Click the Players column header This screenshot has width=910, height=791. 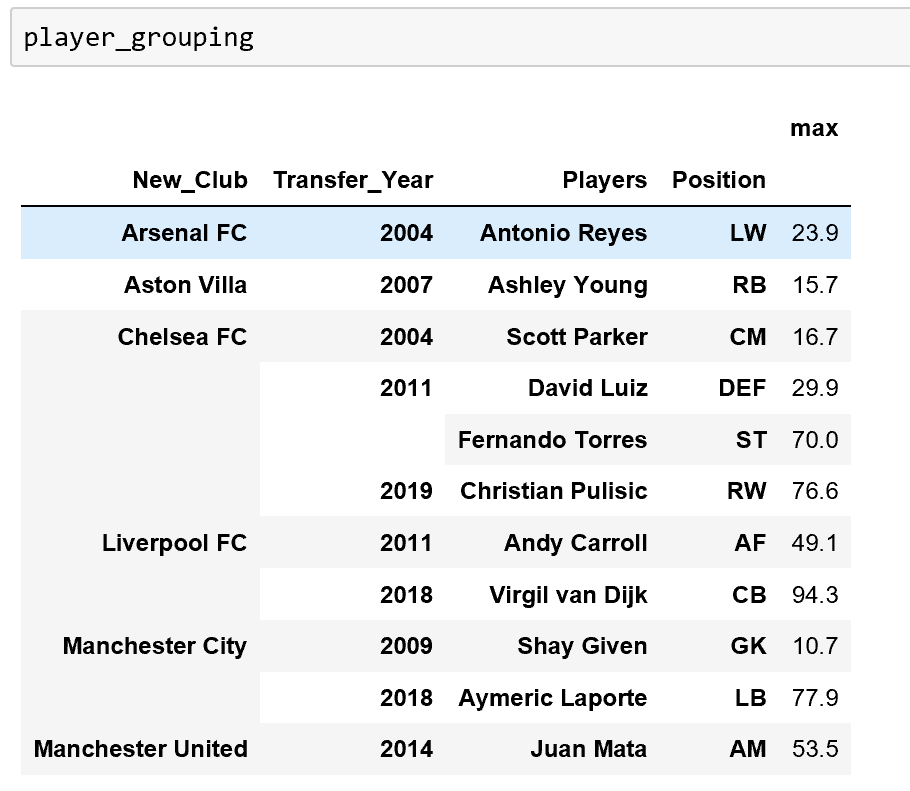pyautogui.click(x=604, y=181)
